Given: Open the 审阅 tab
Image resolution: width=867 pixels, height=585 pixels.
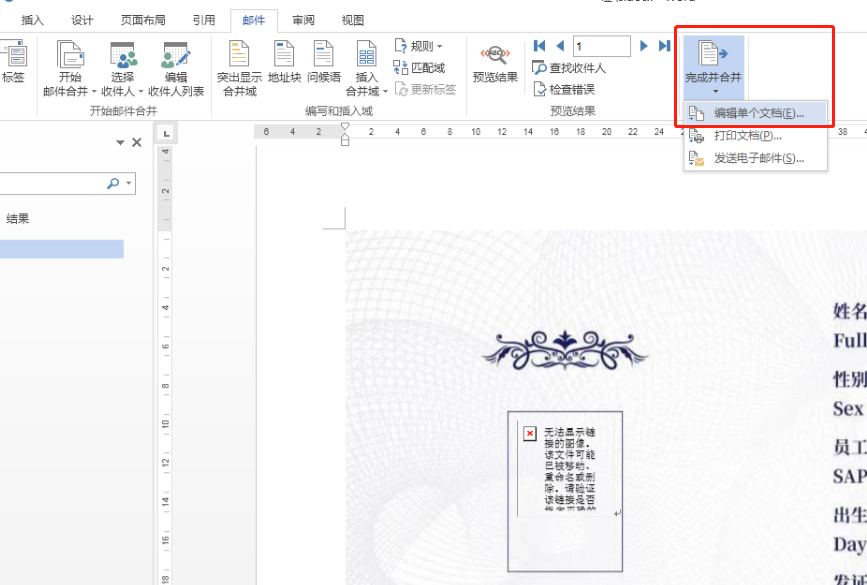Looking at the screenshot, I should [x=303, y=20].
